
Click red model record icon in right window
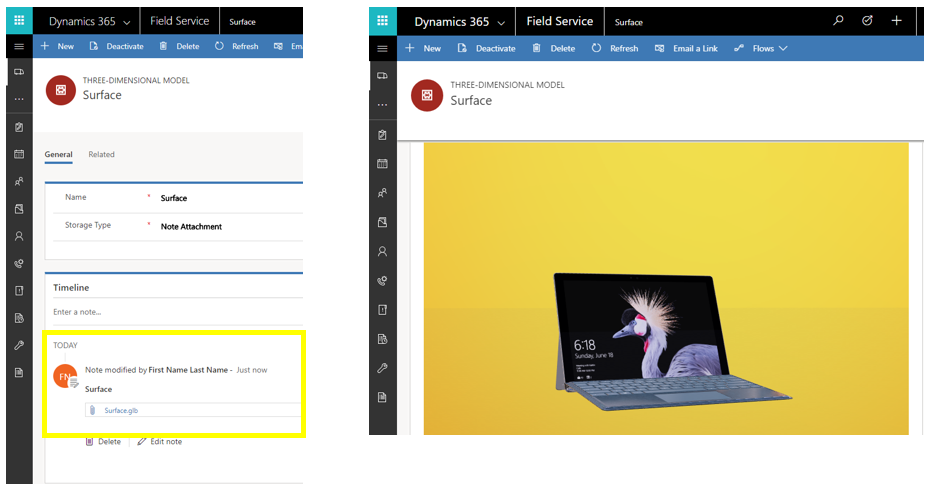point(427,95)
